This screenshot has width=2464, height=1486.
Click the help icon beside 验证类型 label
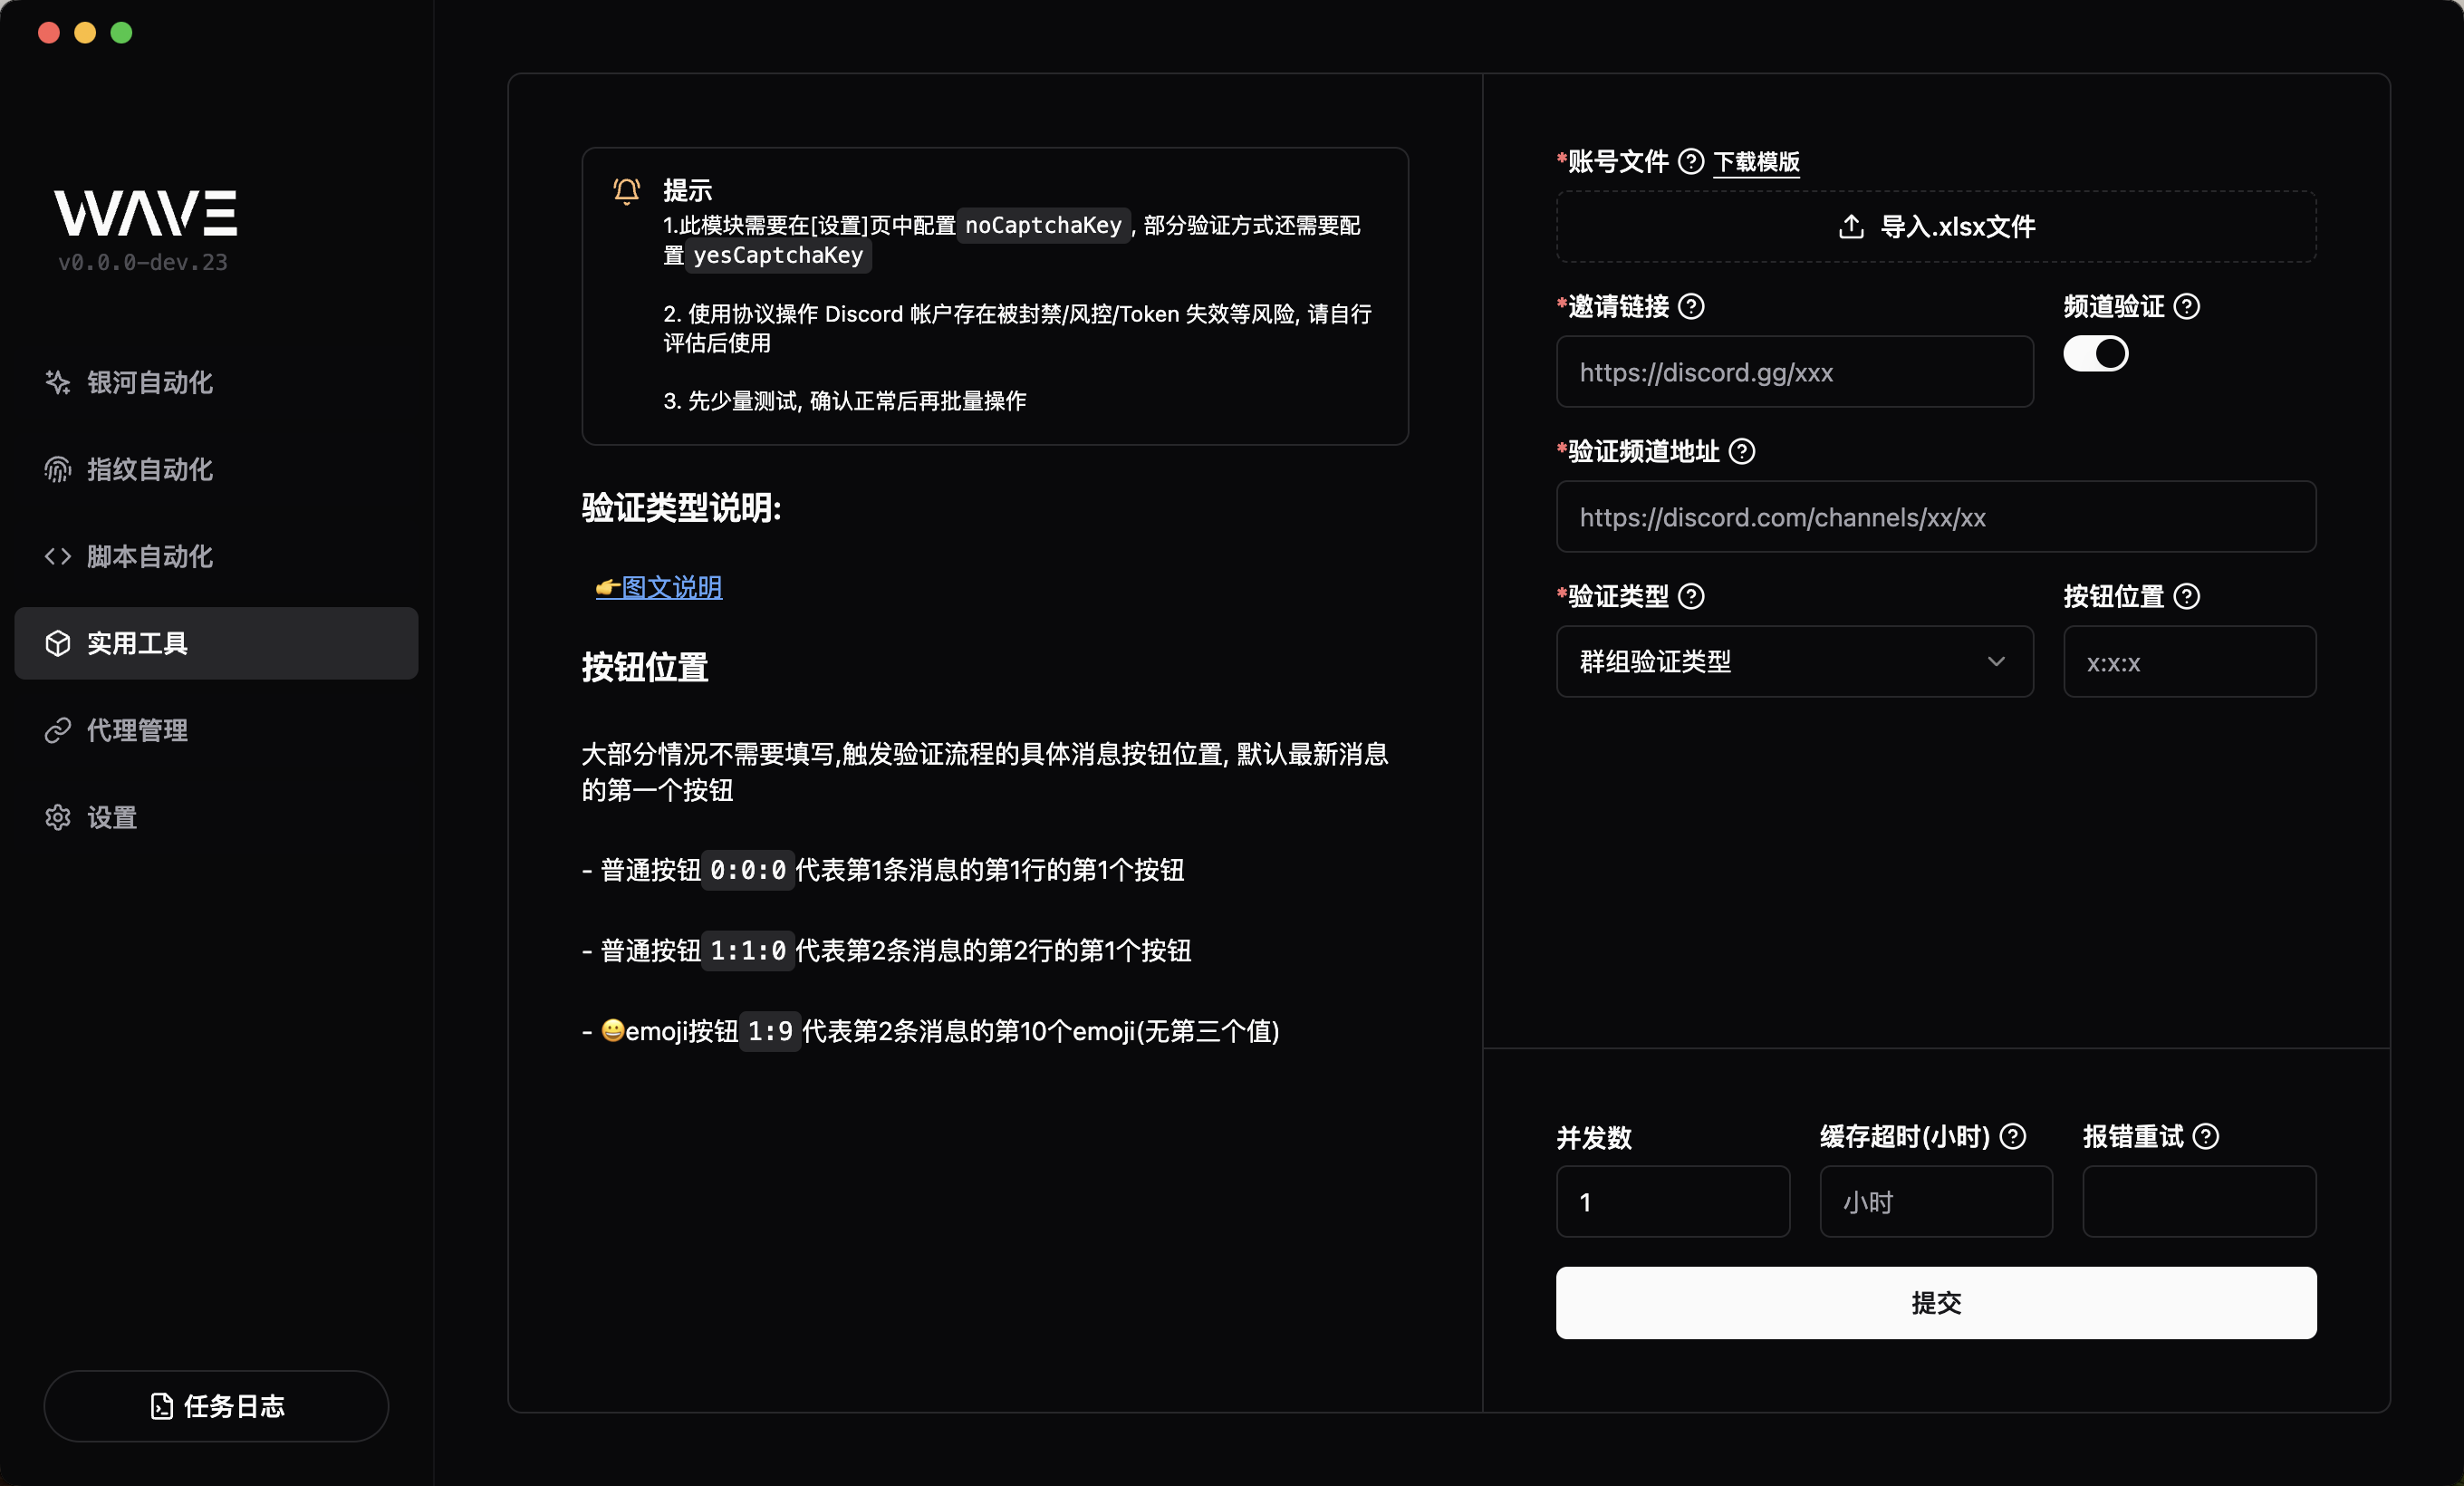(x=1690, y=596)
